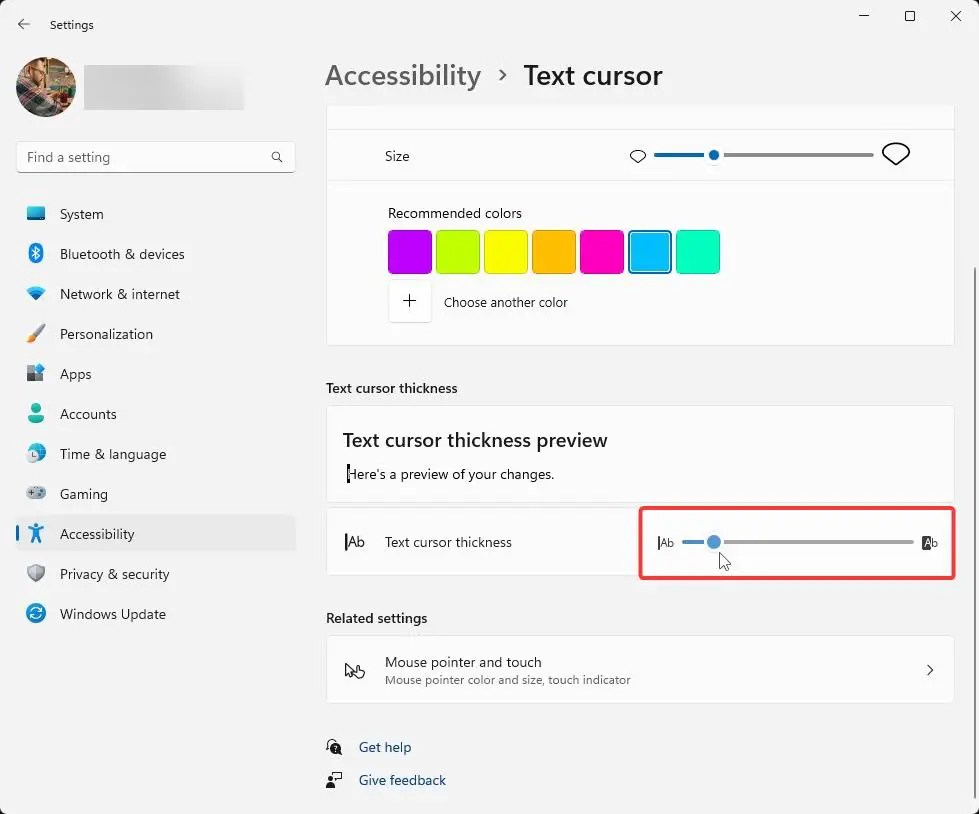Click the Gaming controller icon
Screen dimensions: 979x814
tap(36, 493)
